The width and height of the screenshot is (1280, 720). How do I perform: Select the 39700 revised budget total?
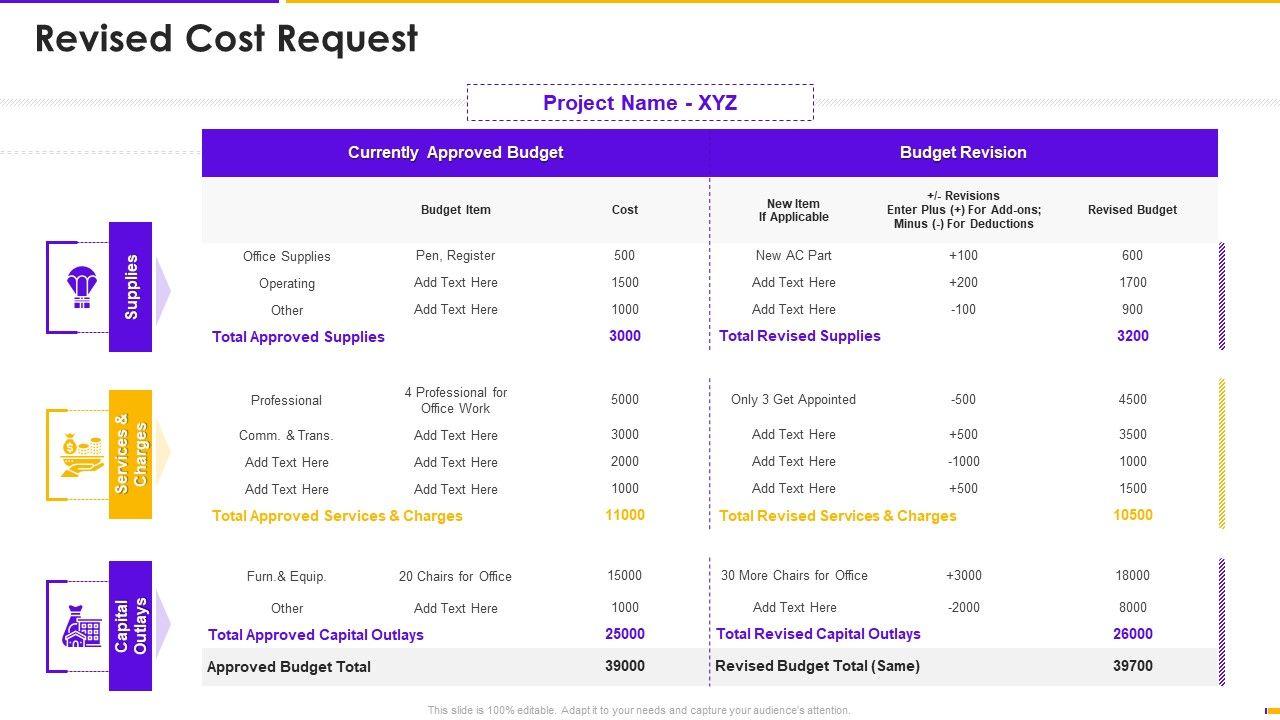click(x=1132, y=666)
